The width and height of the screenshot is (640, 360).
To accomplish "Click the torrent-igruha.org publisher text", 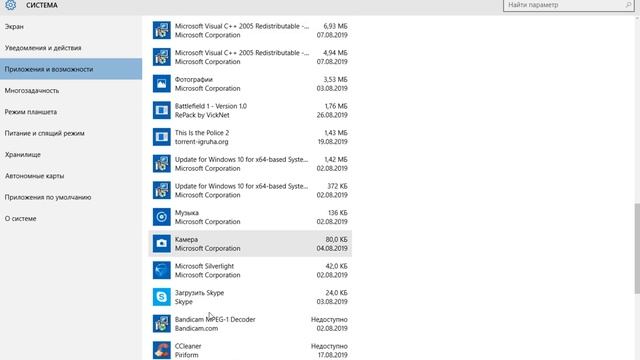I will coord(202,142).
